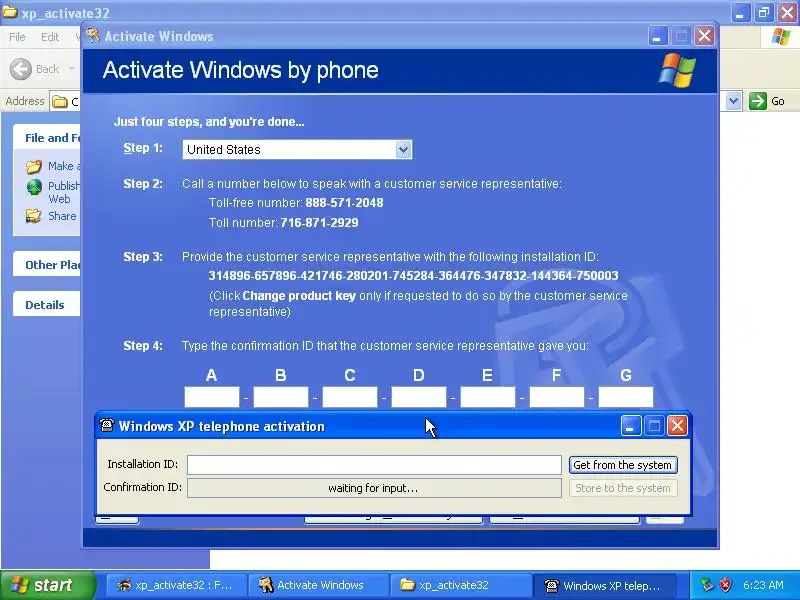Click confirmation ID box E
The image size is (800, 600).
pos(488,397)
